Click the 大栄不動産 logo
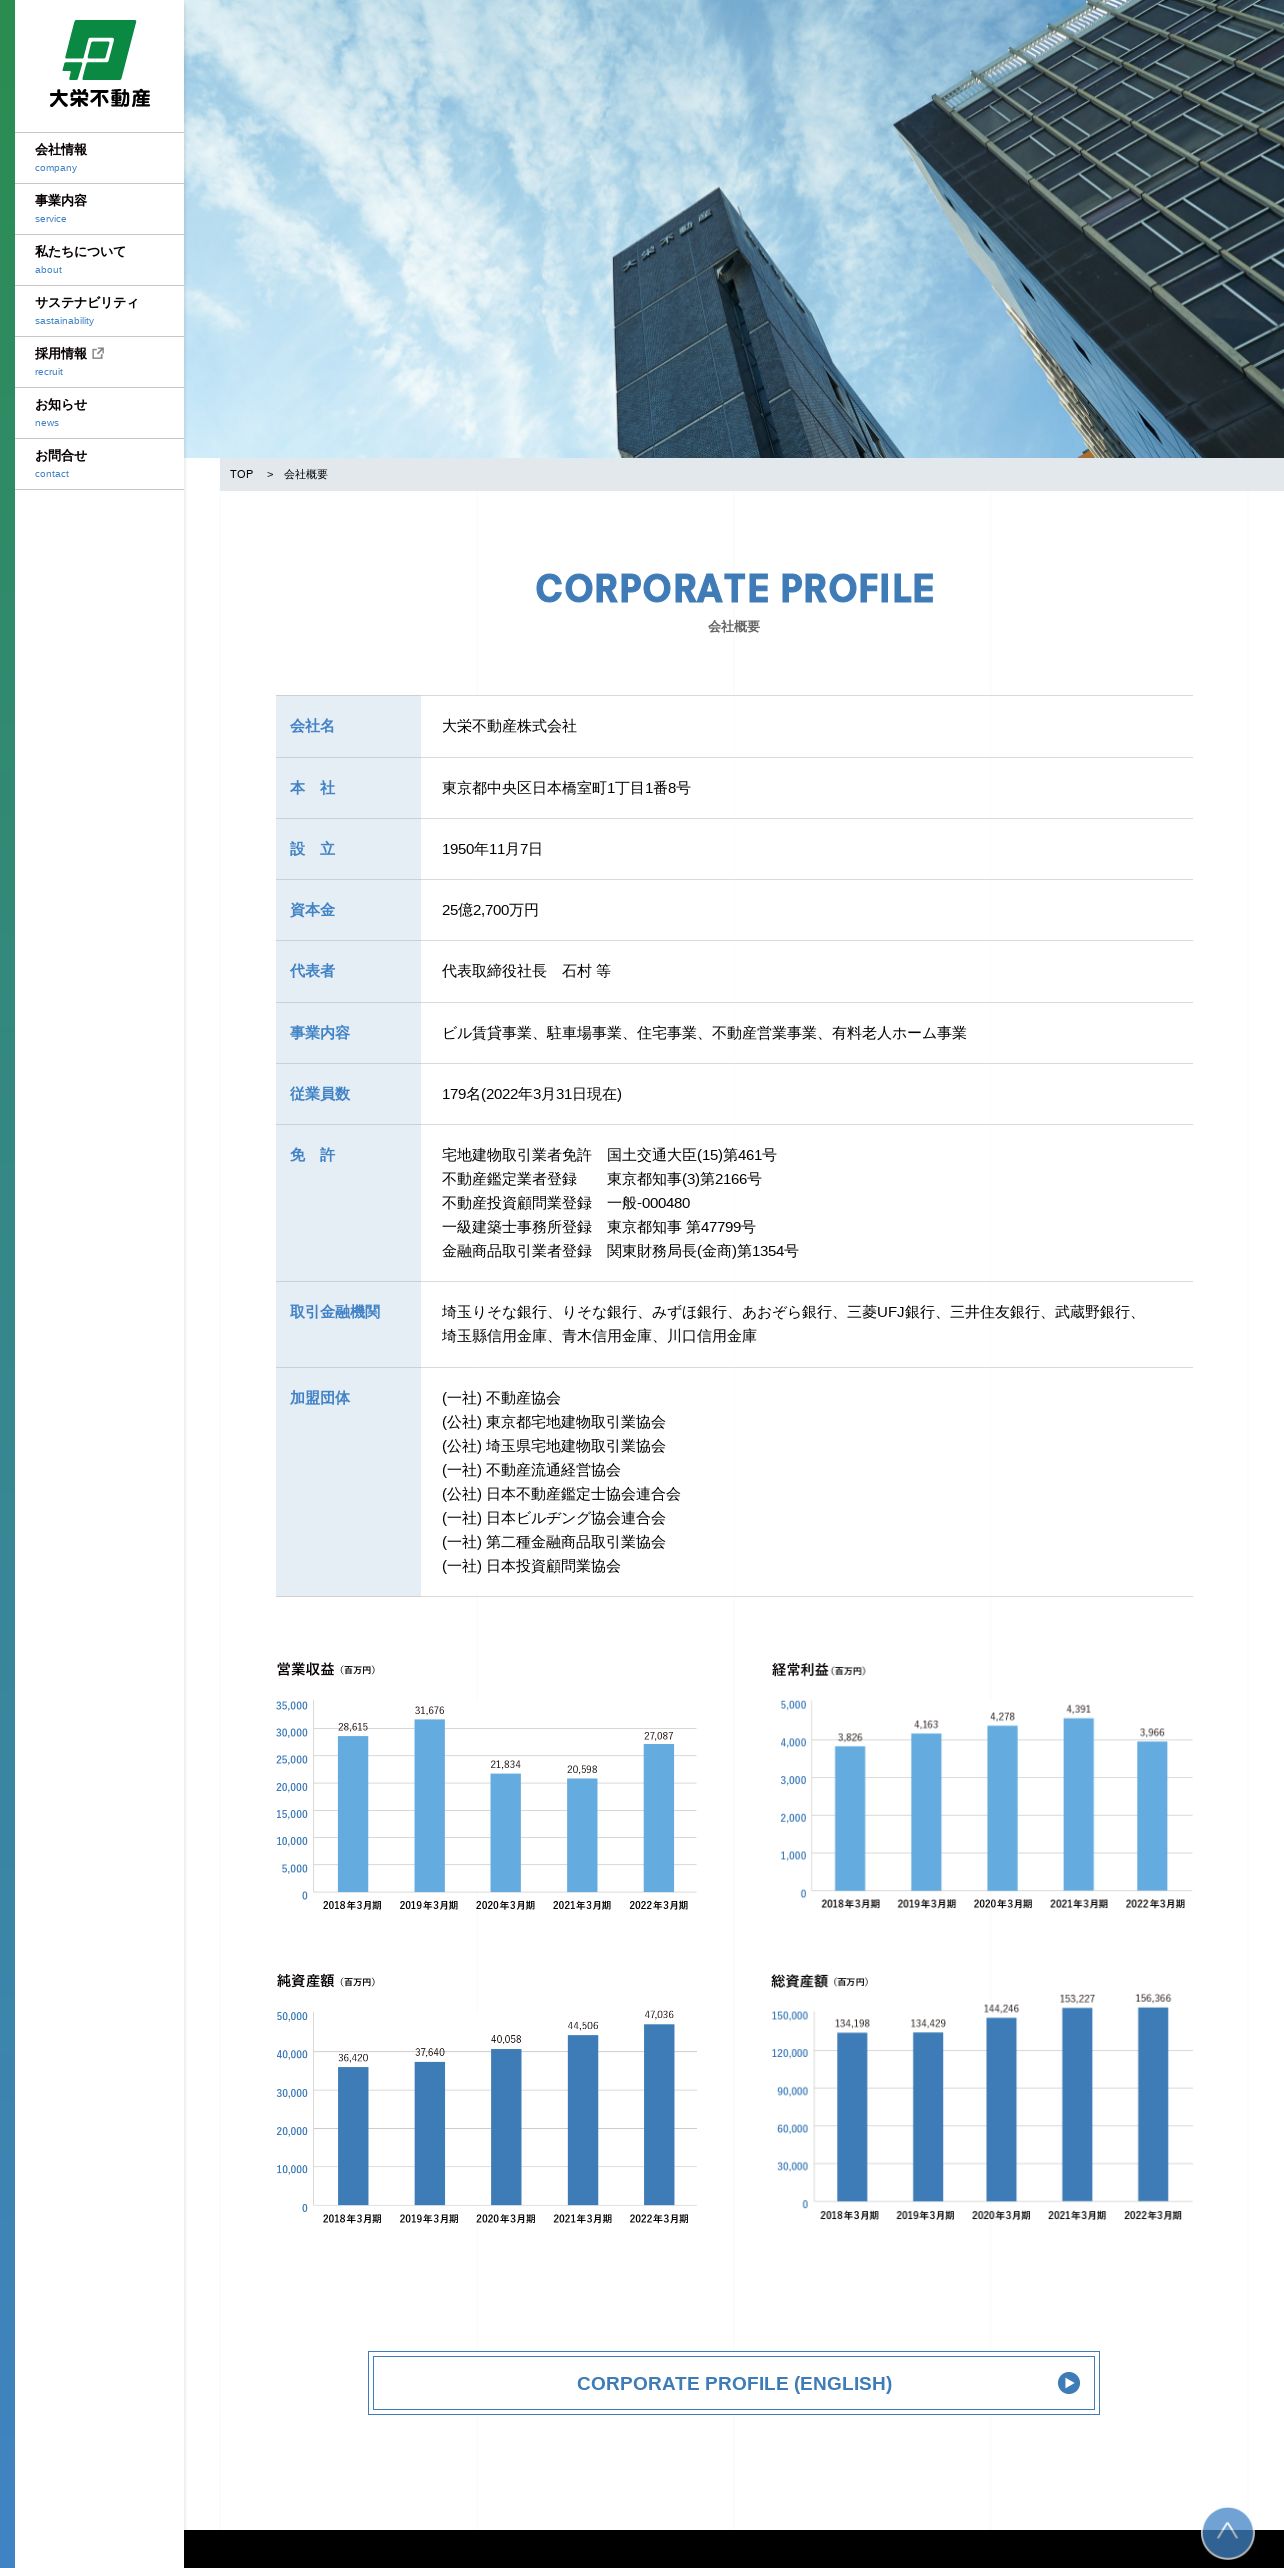Viewport: 1284px width, 2568px height. (x=100, y=64)
